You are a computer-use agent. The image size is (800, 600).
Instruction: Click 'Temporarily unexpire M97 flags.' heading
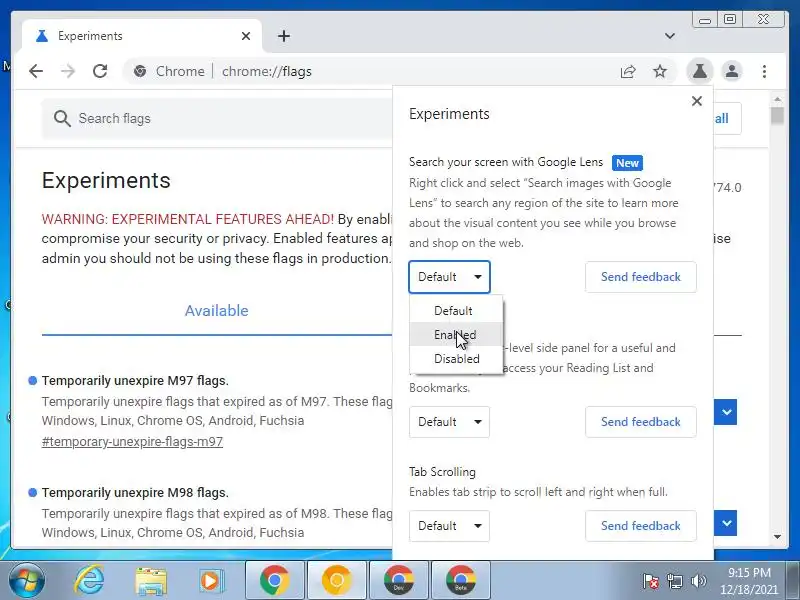[135, 381]
